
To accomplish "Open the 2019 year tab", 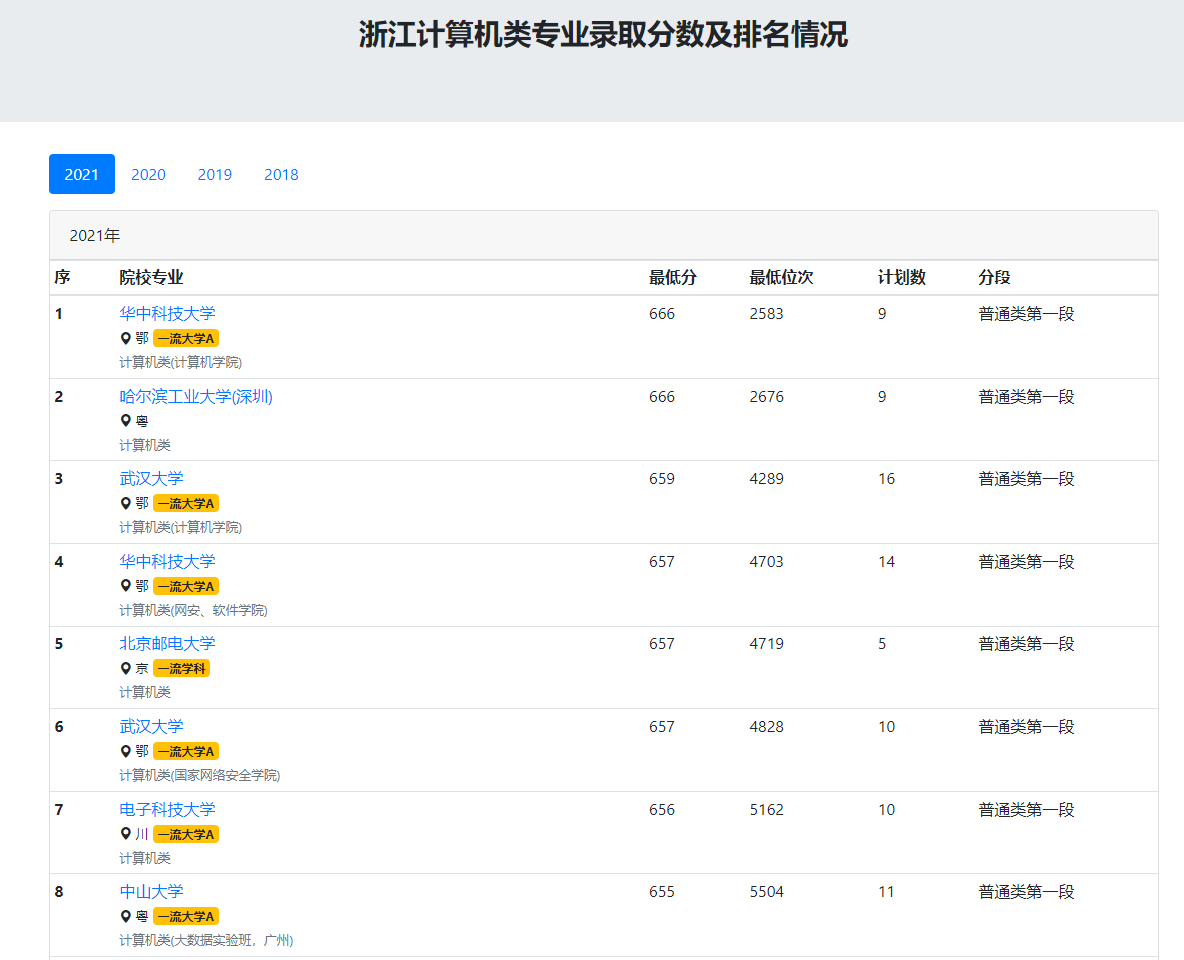I will pyautogui.click(x=214, y=174).
